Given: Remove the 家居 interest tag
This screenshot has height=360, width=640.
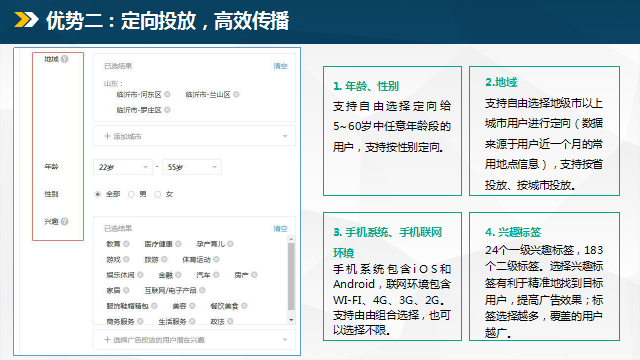Looking at the screenshot, I should pyautogui.click(x=127, y=290).
